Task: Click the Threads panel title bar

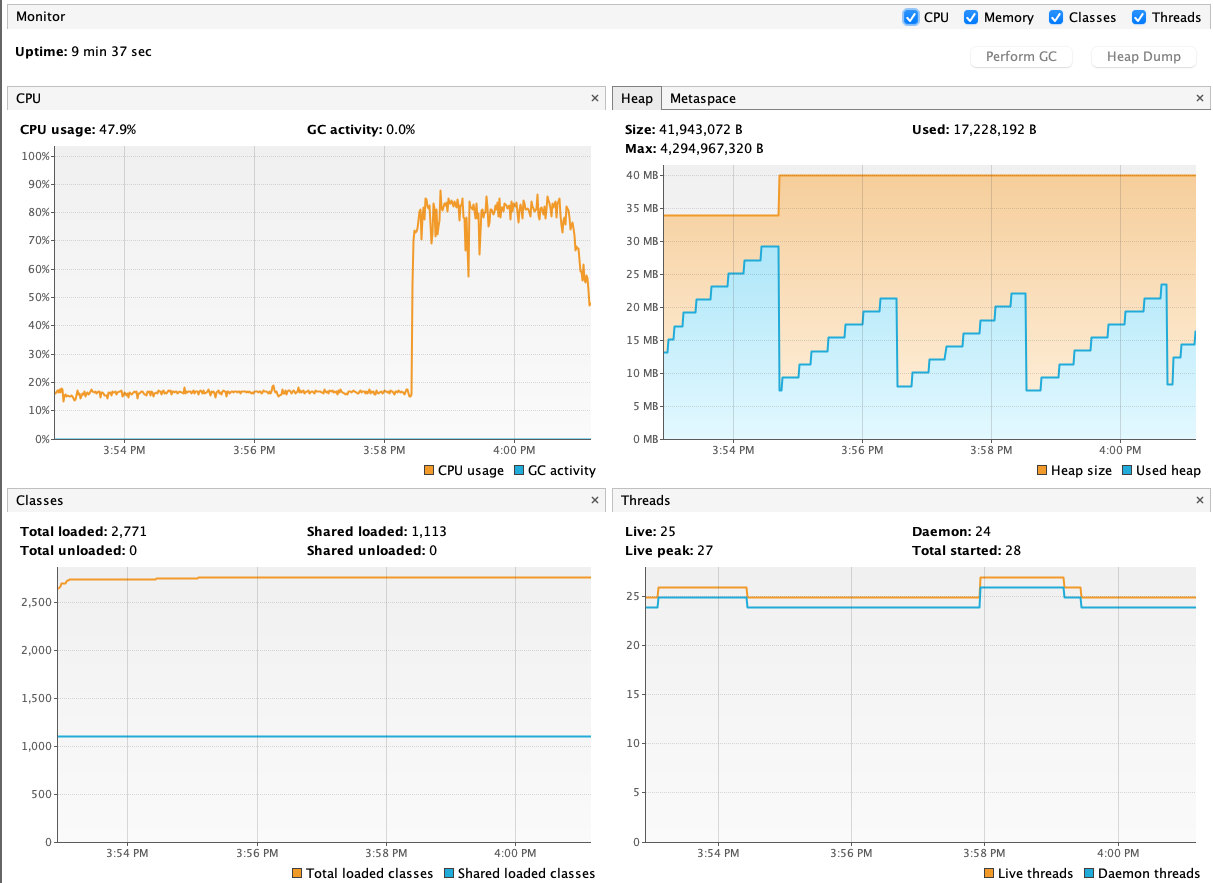Action: tap(910, 500)
